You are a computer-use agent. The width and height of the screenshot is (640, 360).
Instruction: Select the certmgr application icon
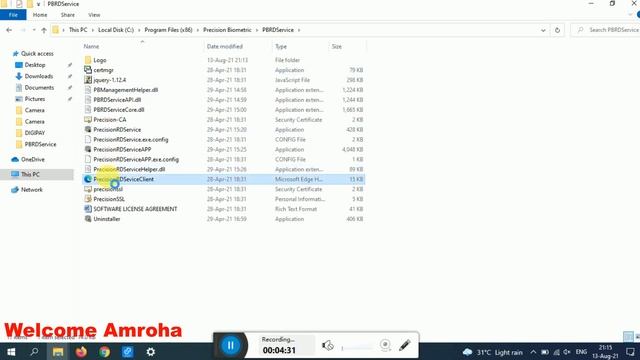point(88,70)
